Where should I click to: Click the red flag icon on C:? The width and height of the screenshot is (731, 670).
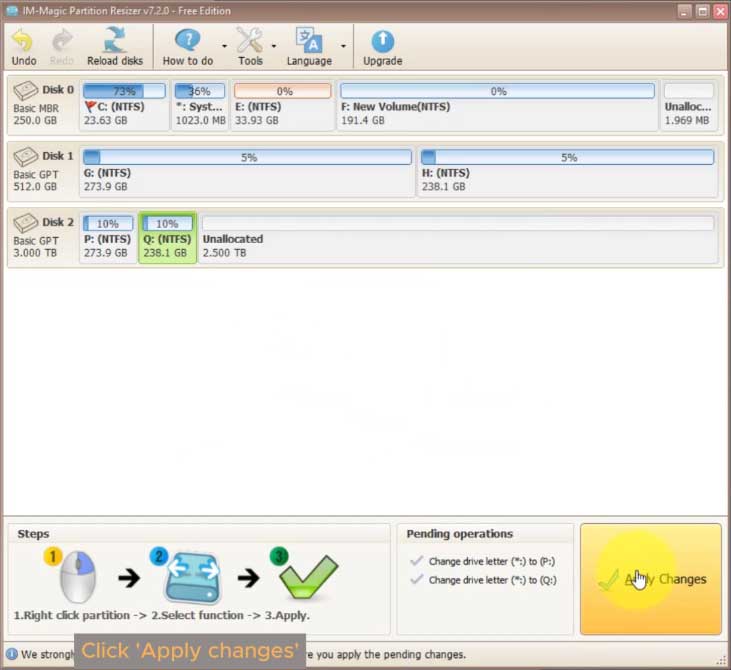[90, 107]
